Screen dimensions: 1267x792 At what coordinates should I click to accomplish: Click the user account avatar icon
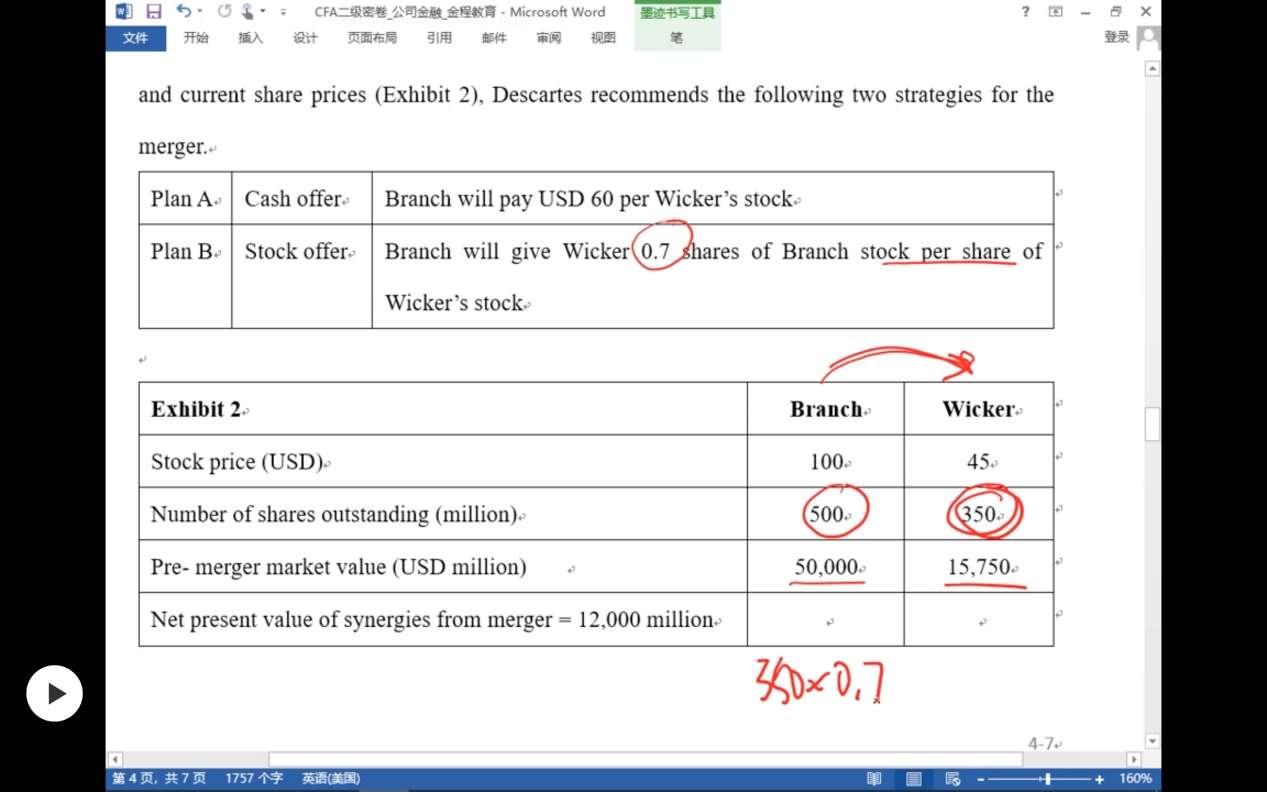(x=1149, y=38)
